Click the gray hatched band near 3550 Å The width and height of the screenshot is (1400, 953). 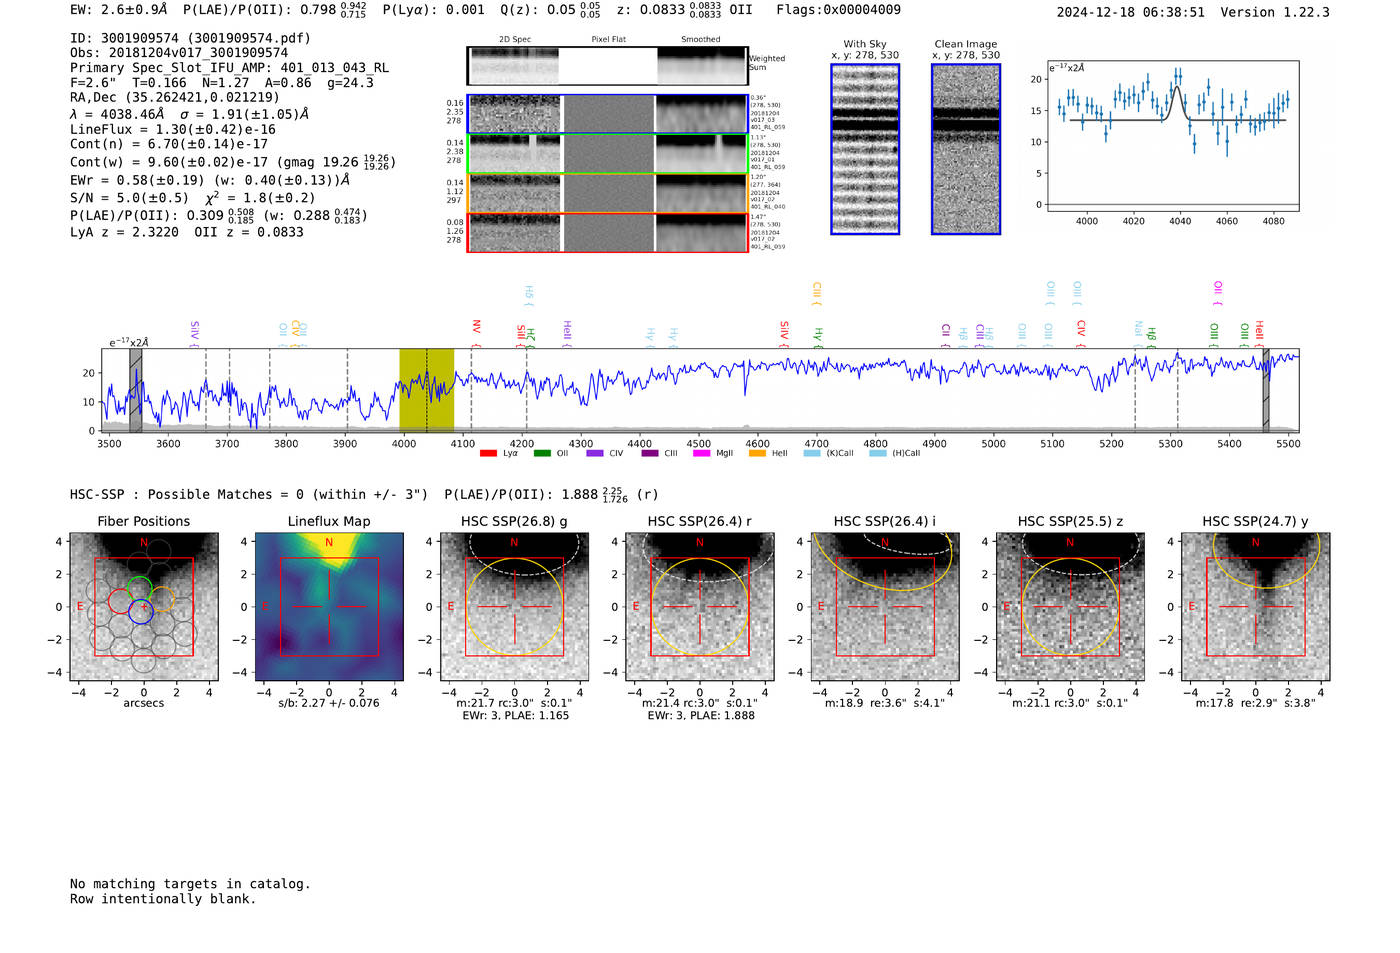135,390
